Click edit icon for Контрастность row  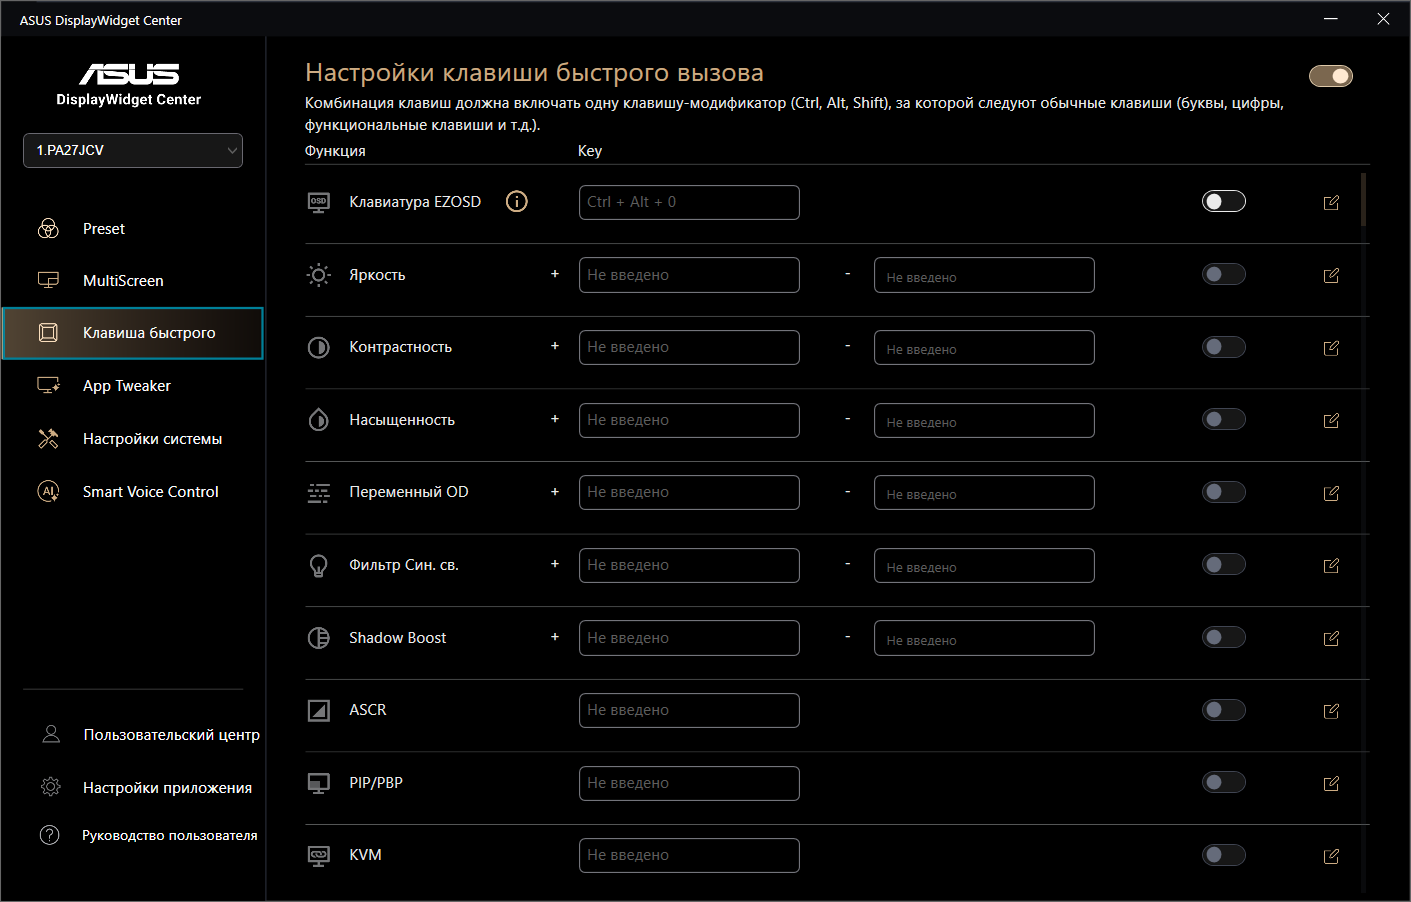pyautogui.click(x=1331, y=348)
